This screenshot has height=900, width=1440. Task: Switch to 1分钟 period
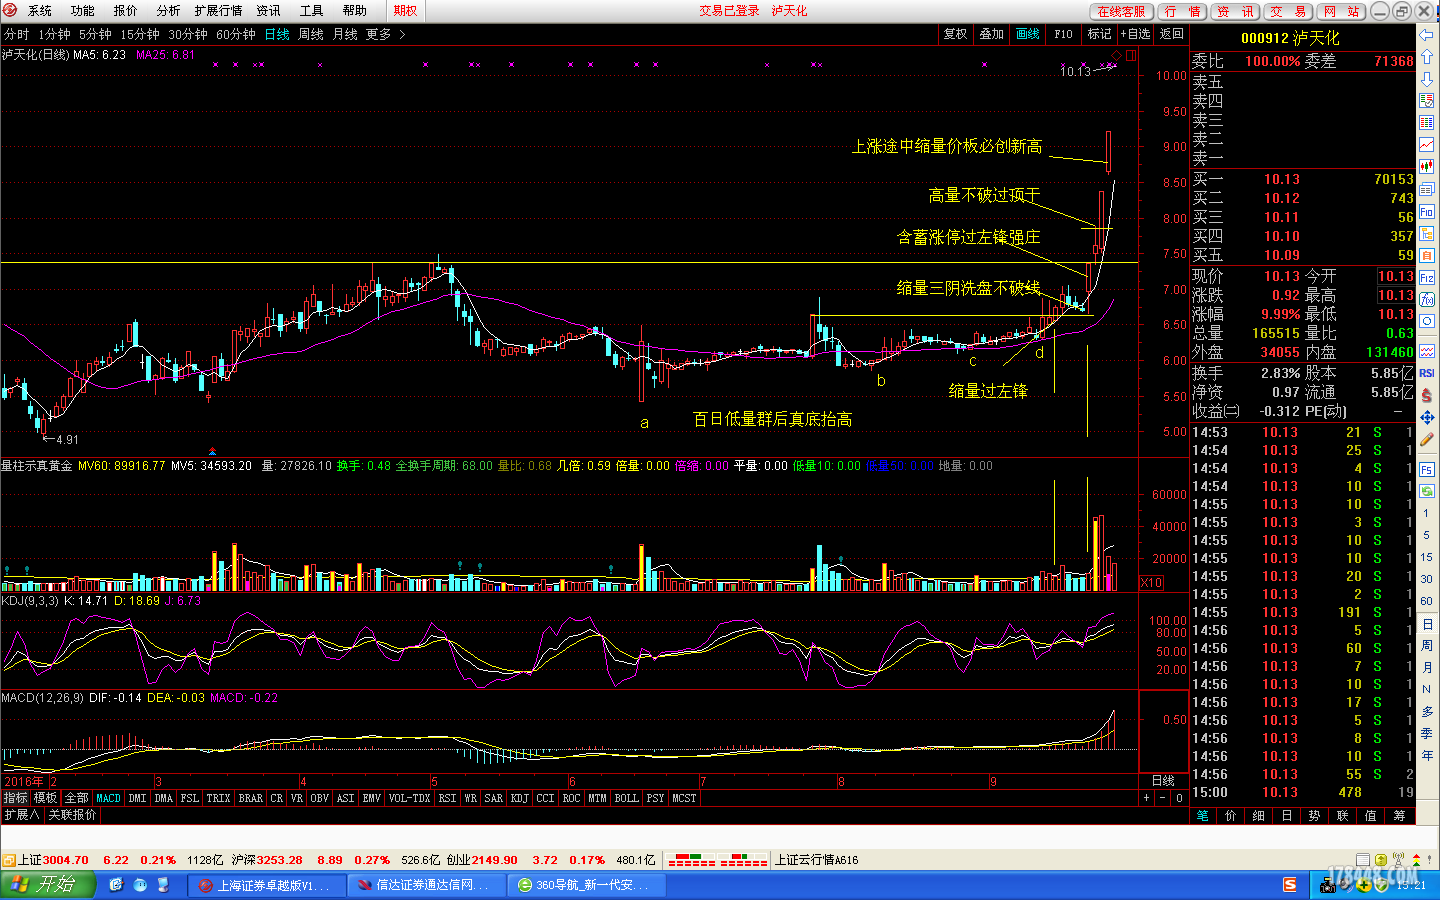[x=54, y=34]
